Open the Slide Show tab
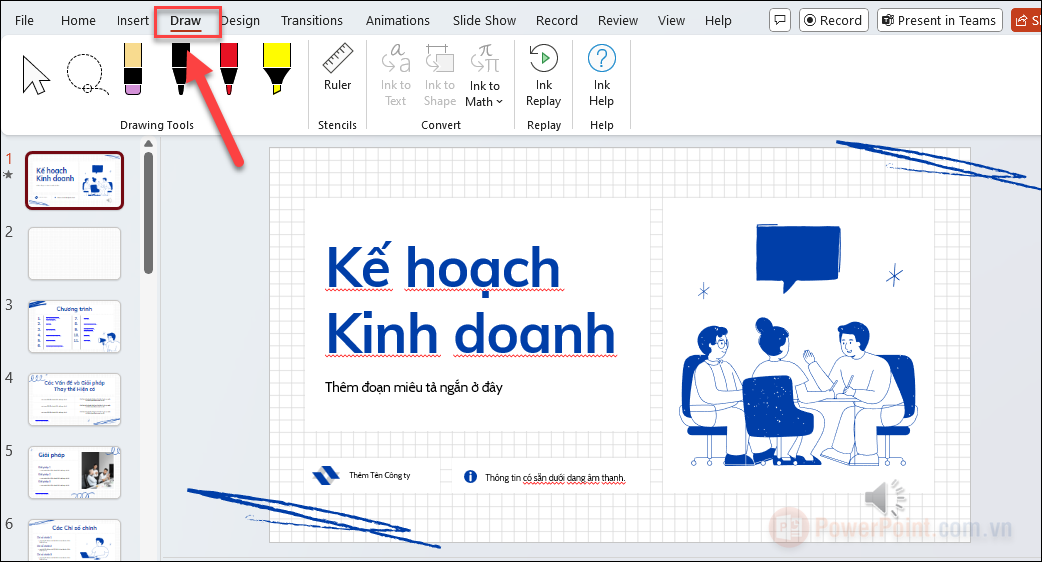 coord(484,21)
